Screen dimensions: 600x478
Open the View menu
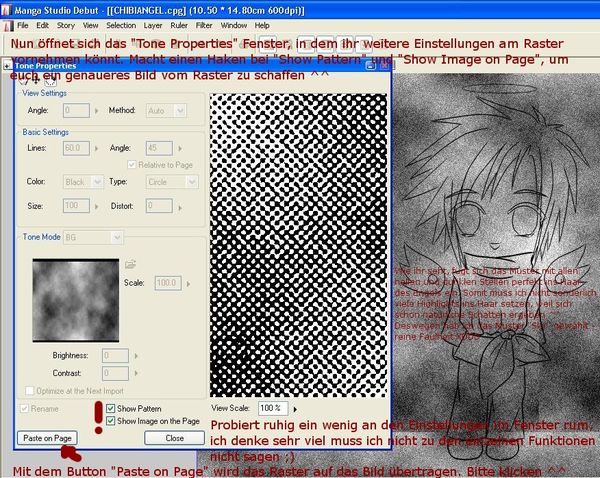90,25
